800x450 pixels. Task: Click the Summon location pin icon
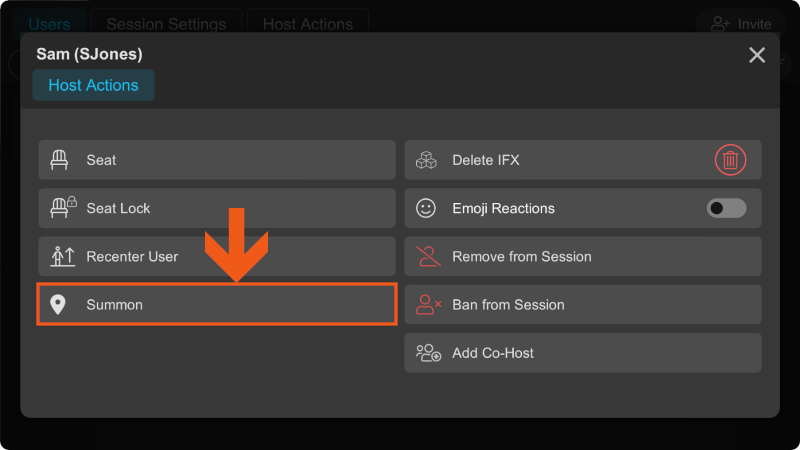tap(58, 305)
